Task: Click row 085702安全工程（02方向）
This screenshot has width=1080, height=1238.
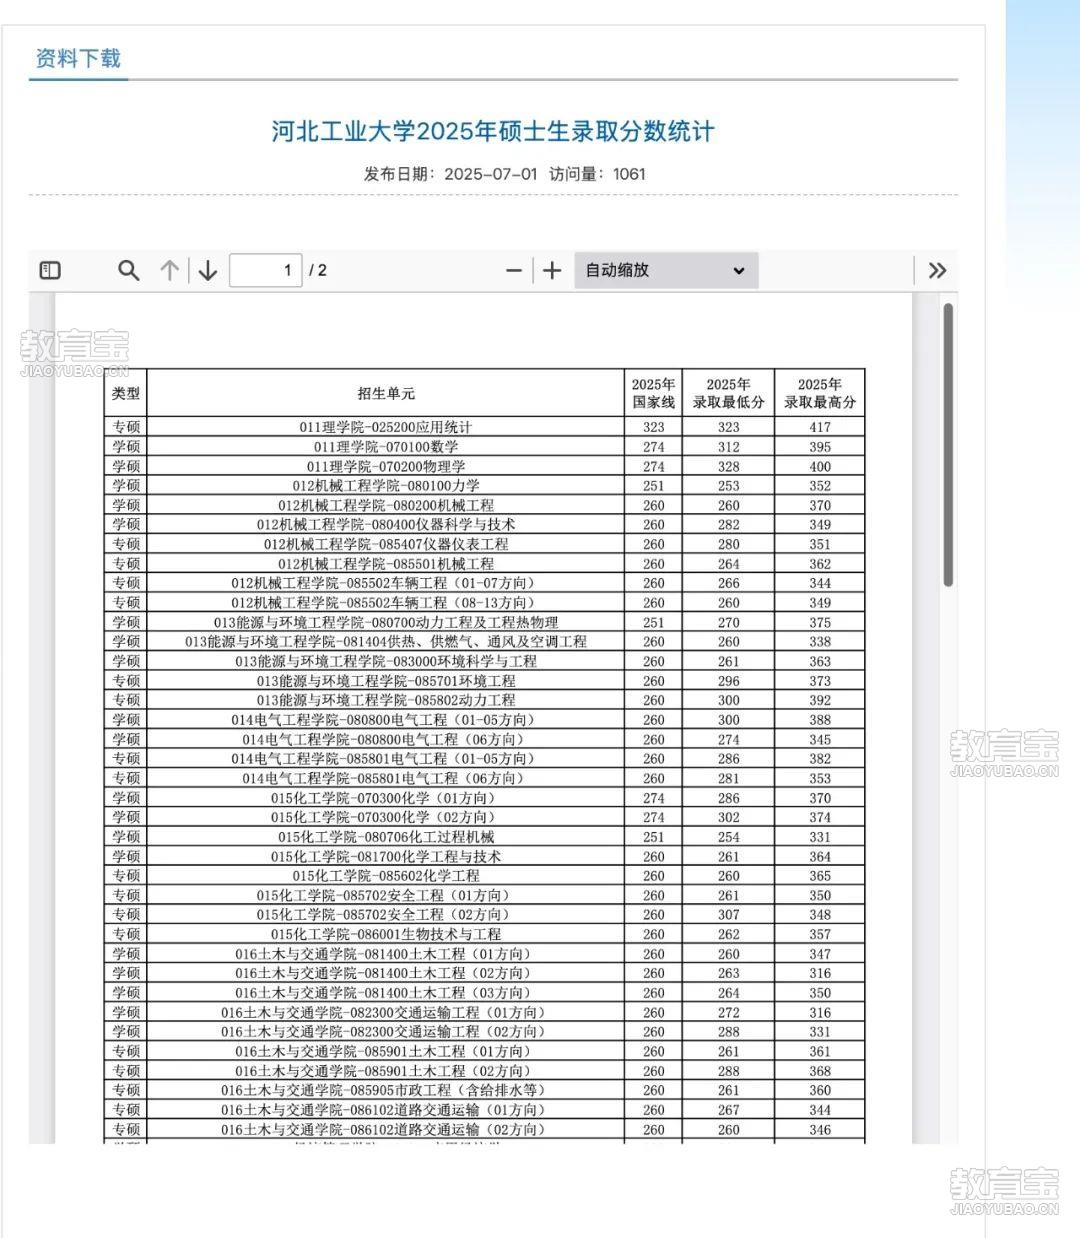Action: pyautogui.click(x=484, y=915)
